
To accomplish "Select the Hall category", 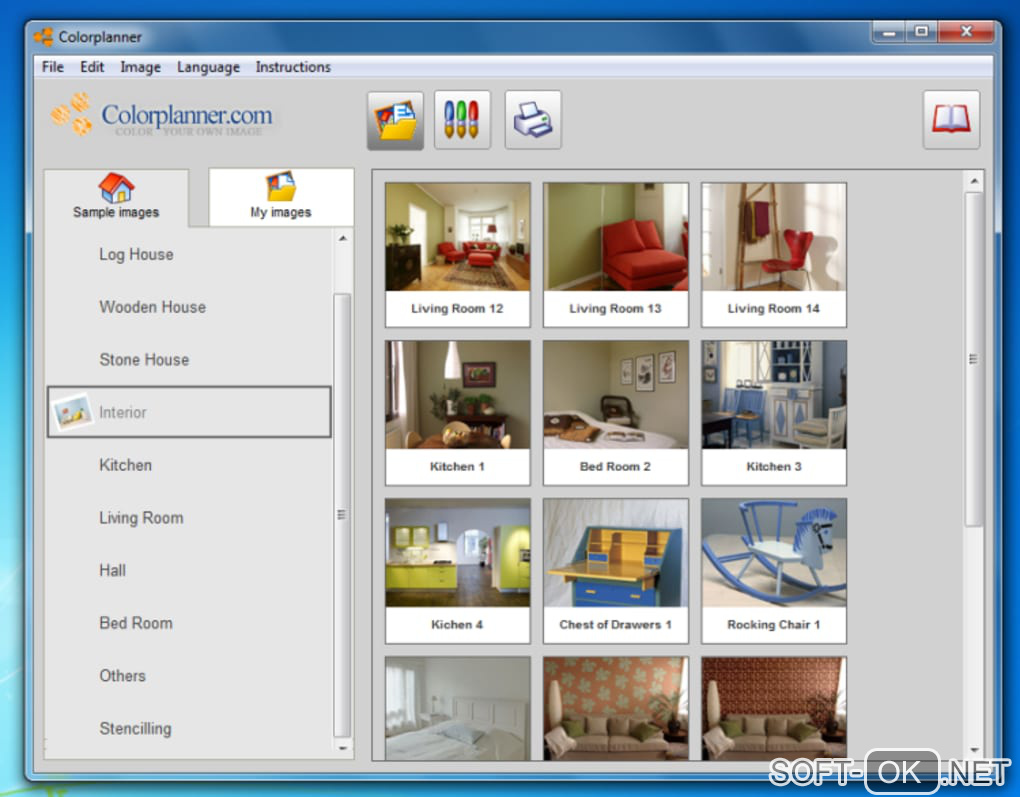I will coord(189,571).
